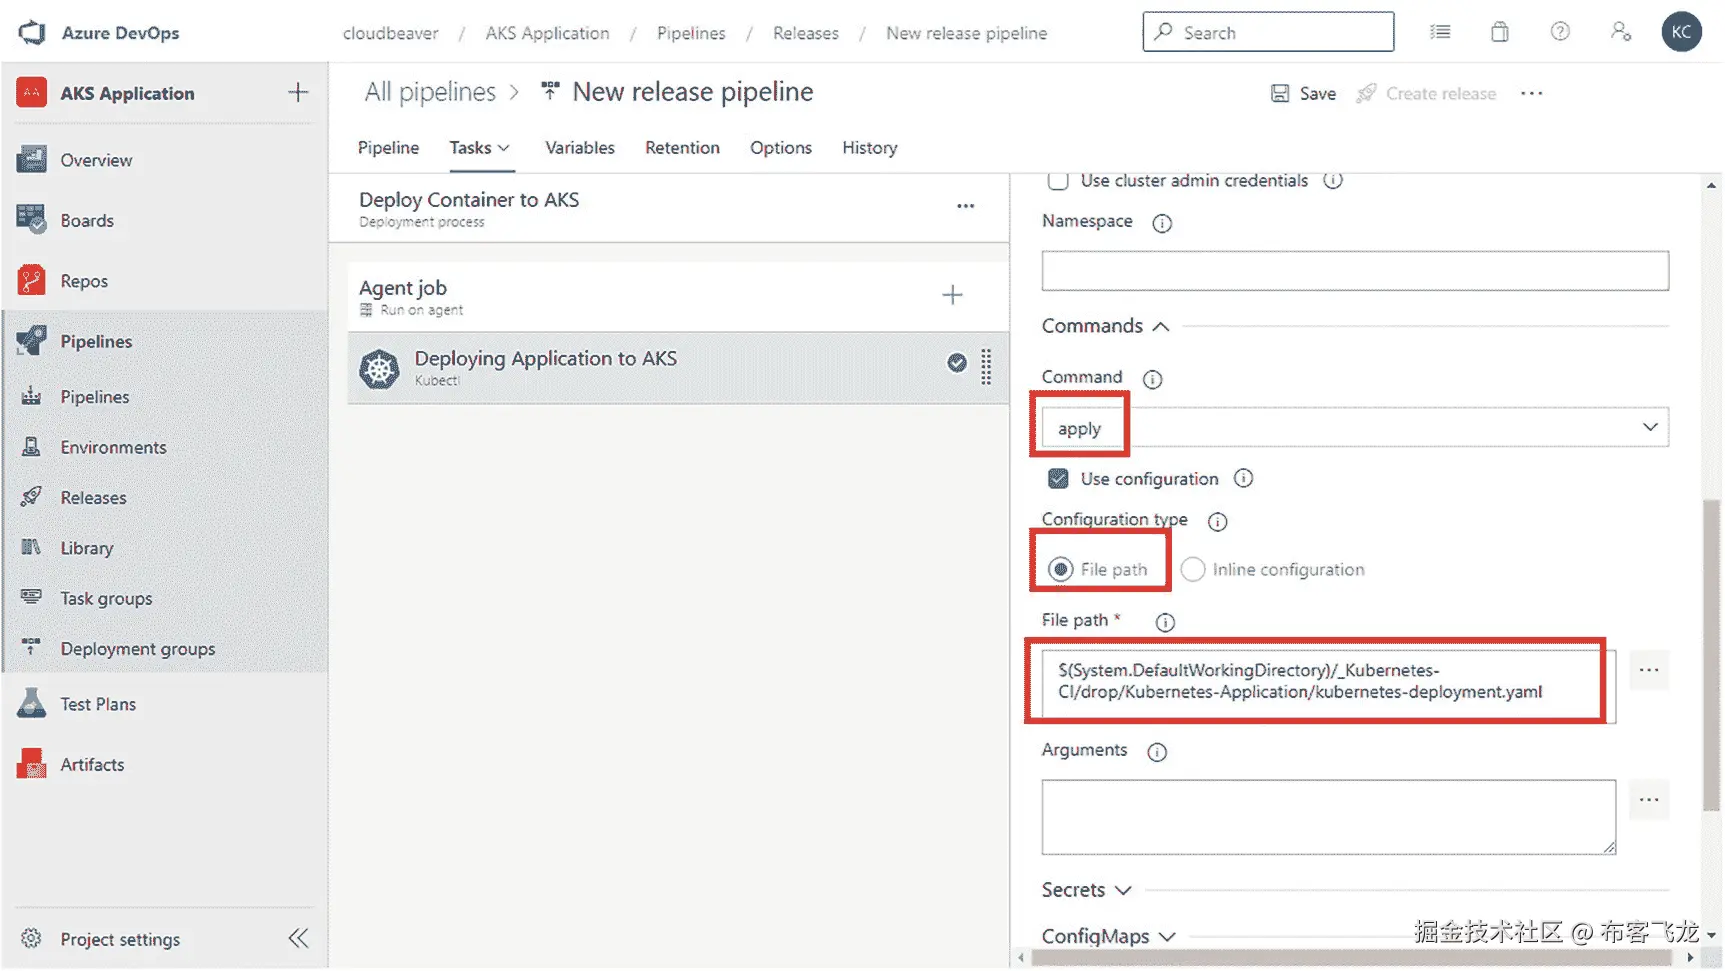Open Arguments editor ellipsis button
Viewport: 1725px width, 971px height.
pos(1649,800)
